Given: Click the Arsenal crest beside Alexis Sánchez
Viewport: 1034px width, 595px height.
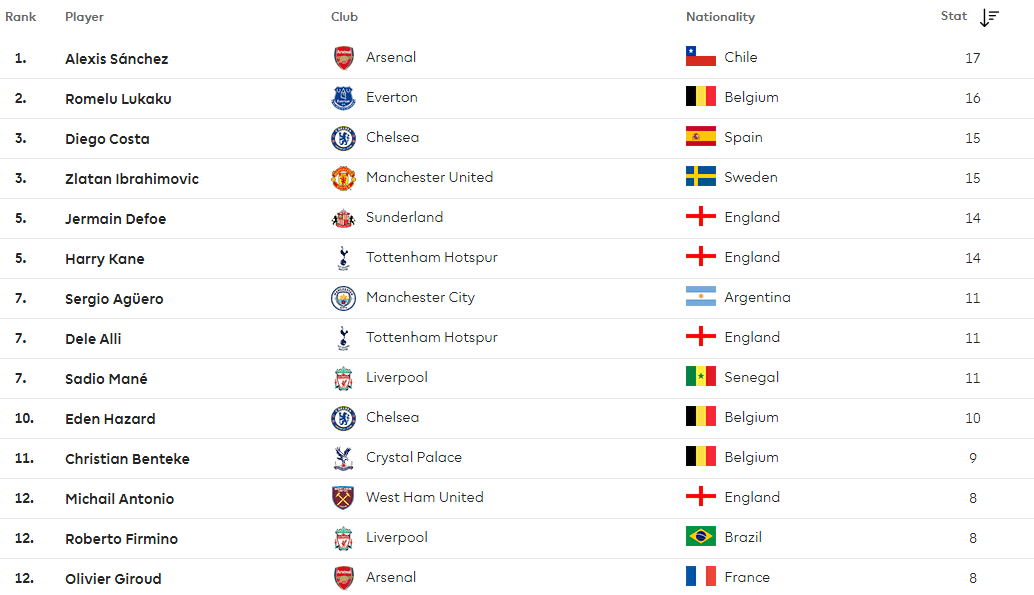Looking at the screenshot, I should (x=344, y=58).
